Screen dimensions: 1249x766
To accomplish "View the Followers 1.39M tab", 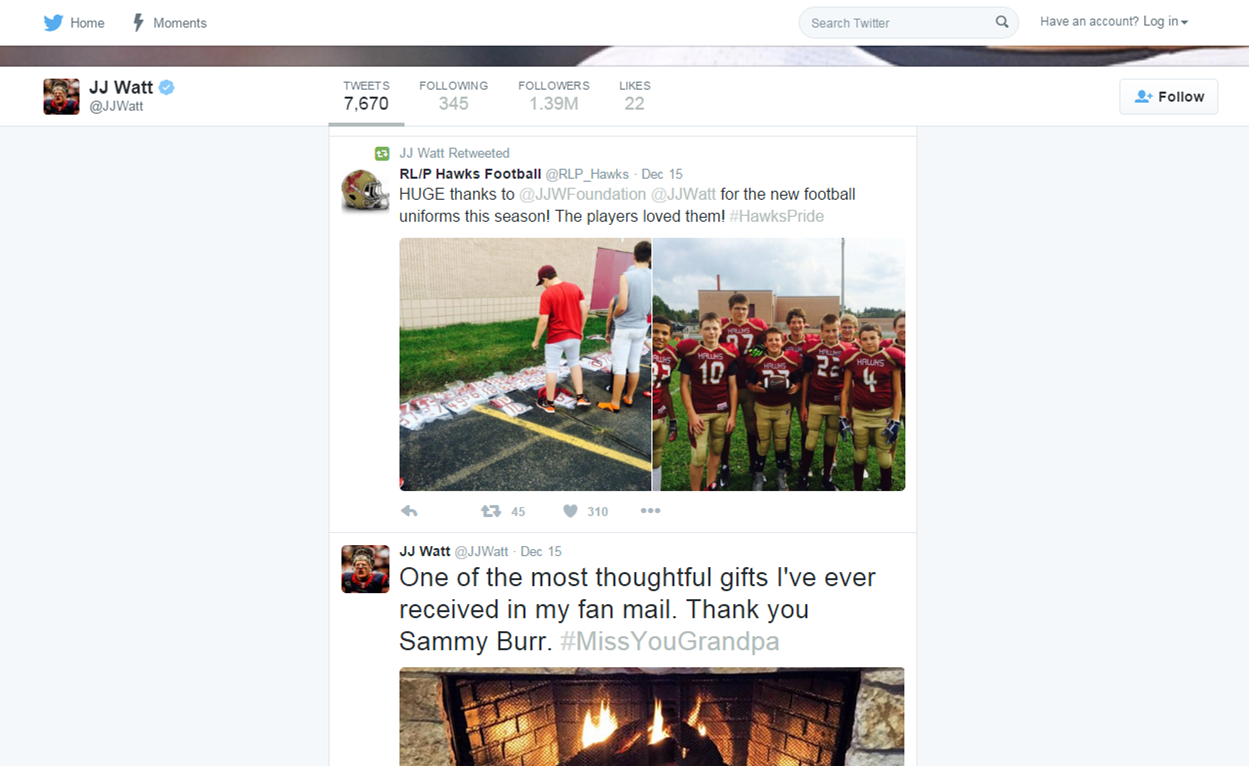I will [554, 96].
